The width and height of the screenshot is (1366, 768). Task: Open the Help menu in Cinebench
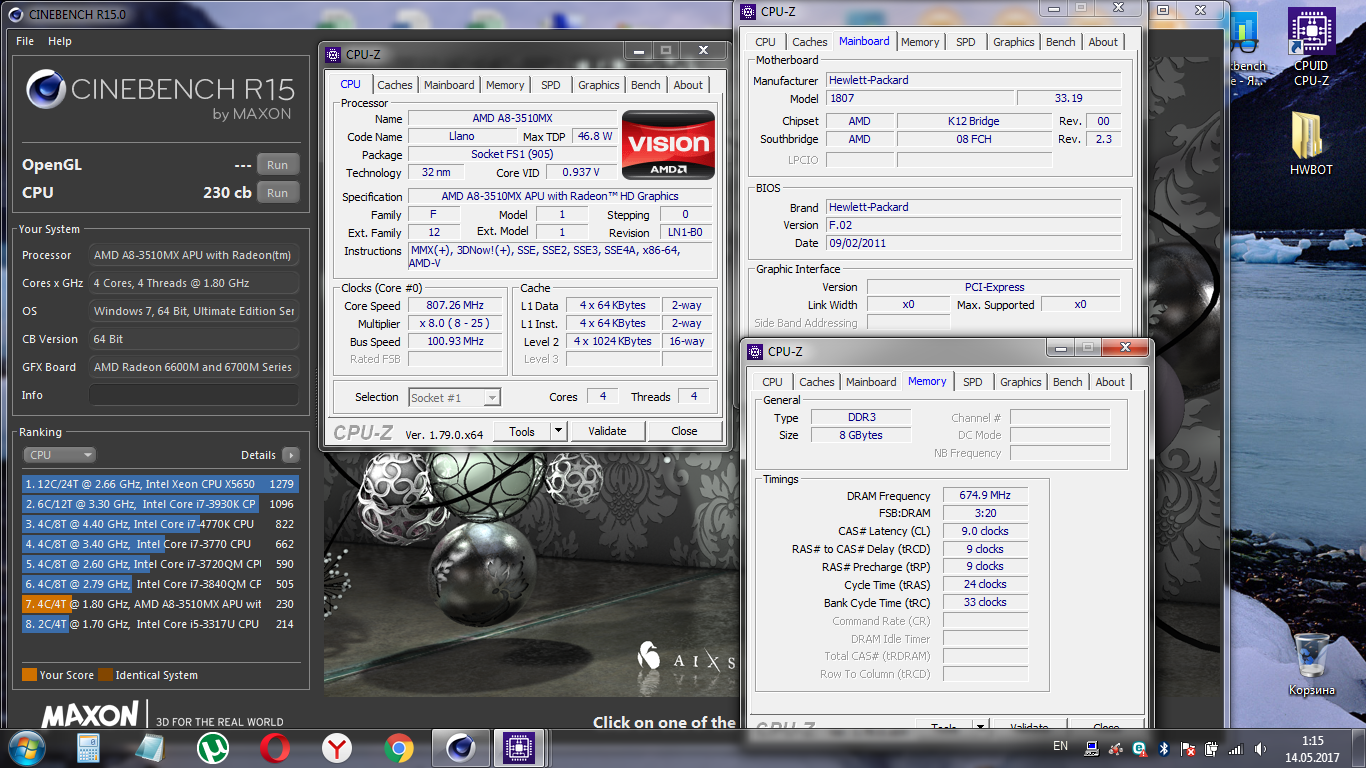[x=60, y=41]
